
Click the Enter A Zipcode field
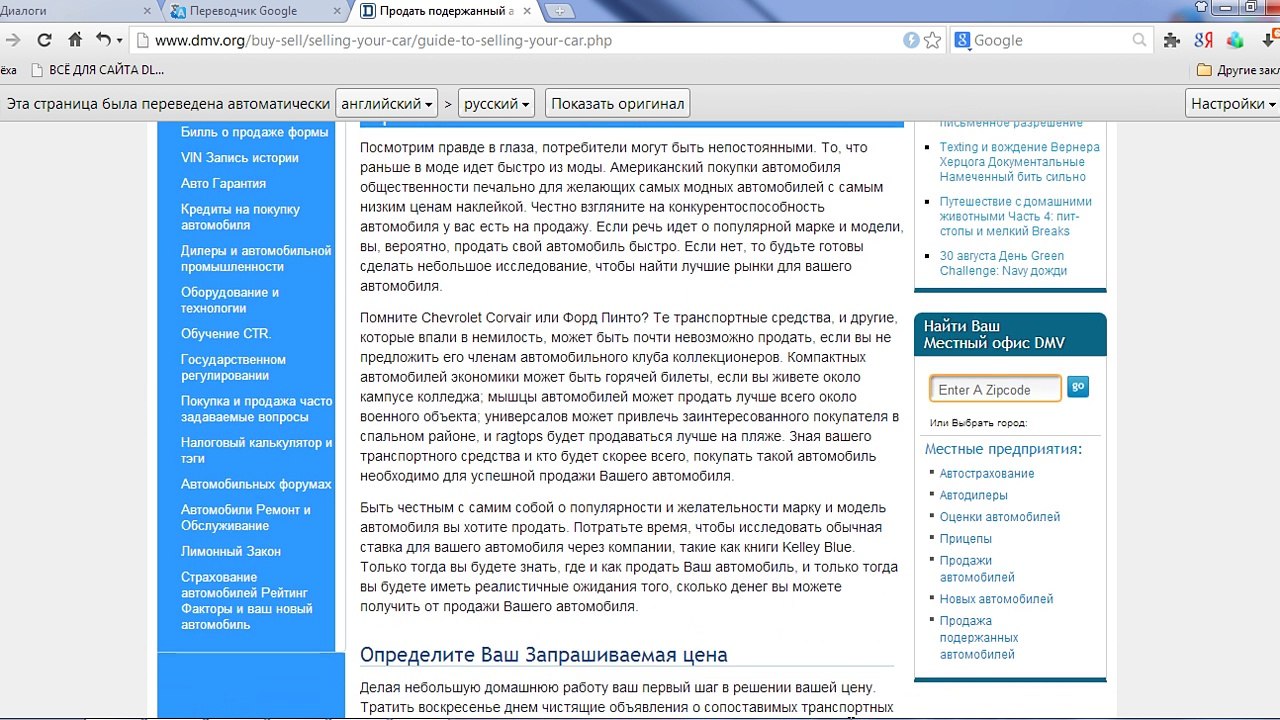pyautogui.click(x=995, y=390)
